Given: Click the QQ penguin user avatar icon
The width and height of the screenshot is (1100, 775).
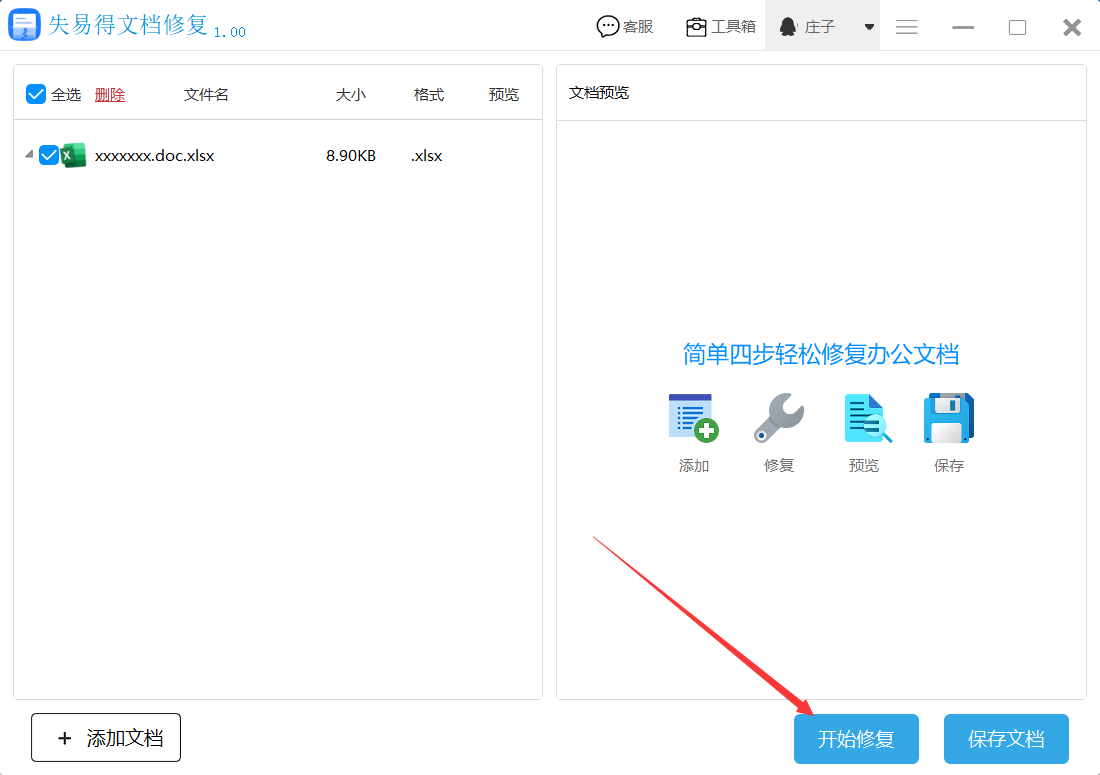Looking at the screenshot, I should [x=788, y=27].
